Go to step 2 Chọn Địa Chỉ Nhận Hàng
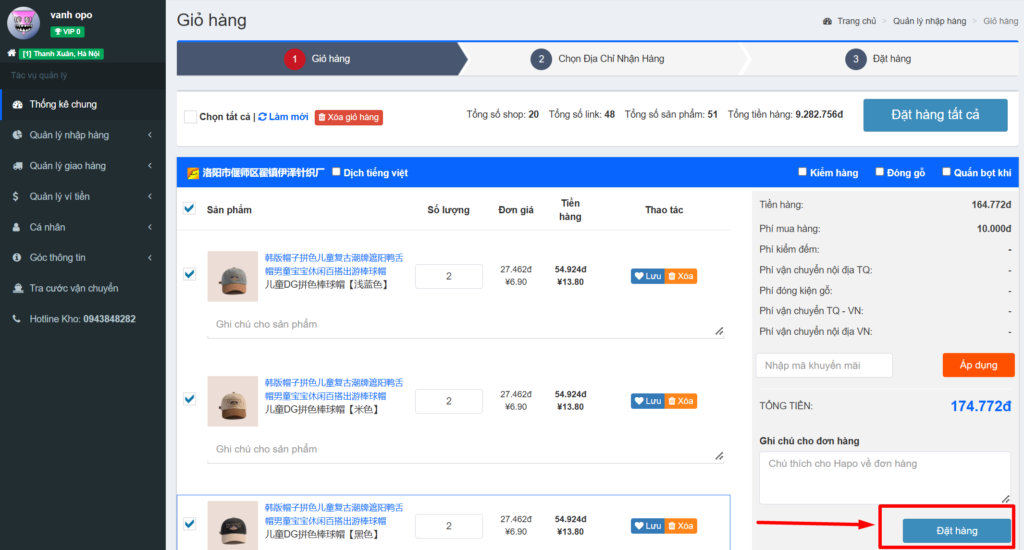 click(598, 59)
